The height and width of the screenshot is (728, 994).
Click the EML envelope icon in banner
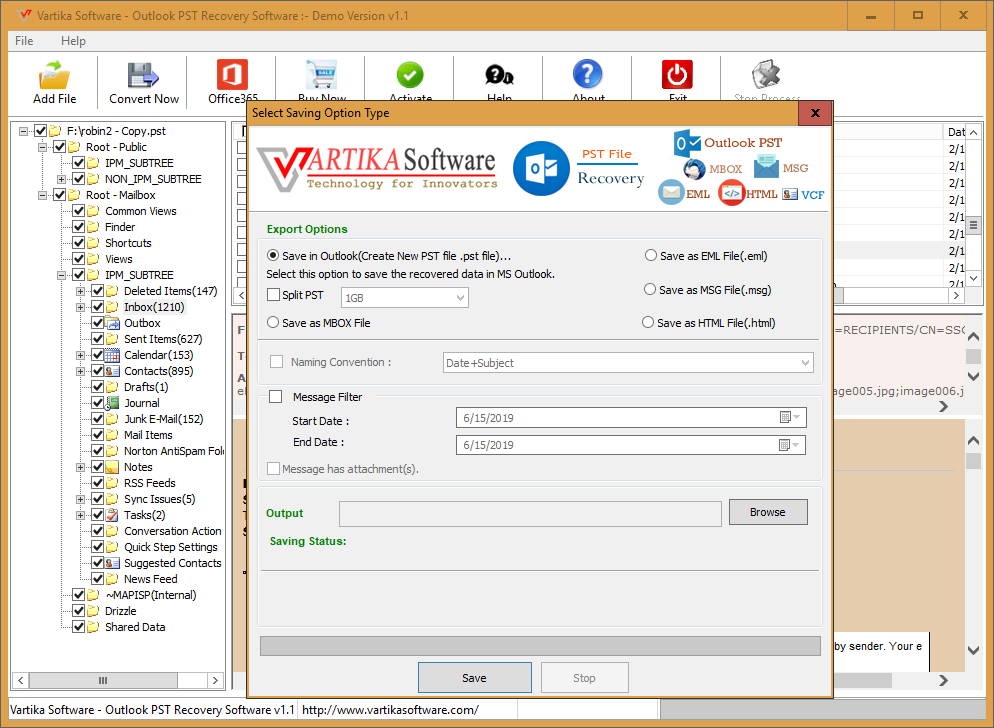[671, 193]
